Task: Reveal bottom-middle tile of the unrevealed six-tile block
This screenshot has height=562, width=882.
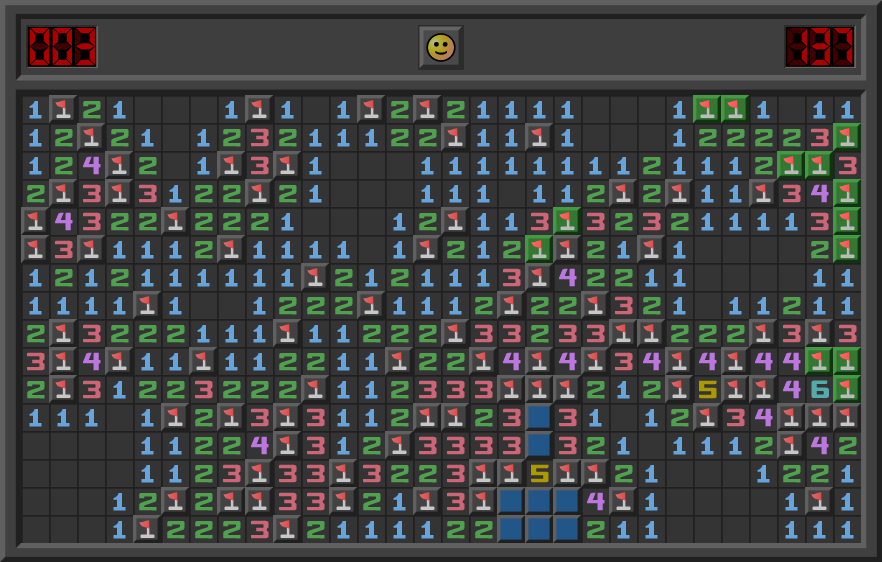Action: (539, 529)
